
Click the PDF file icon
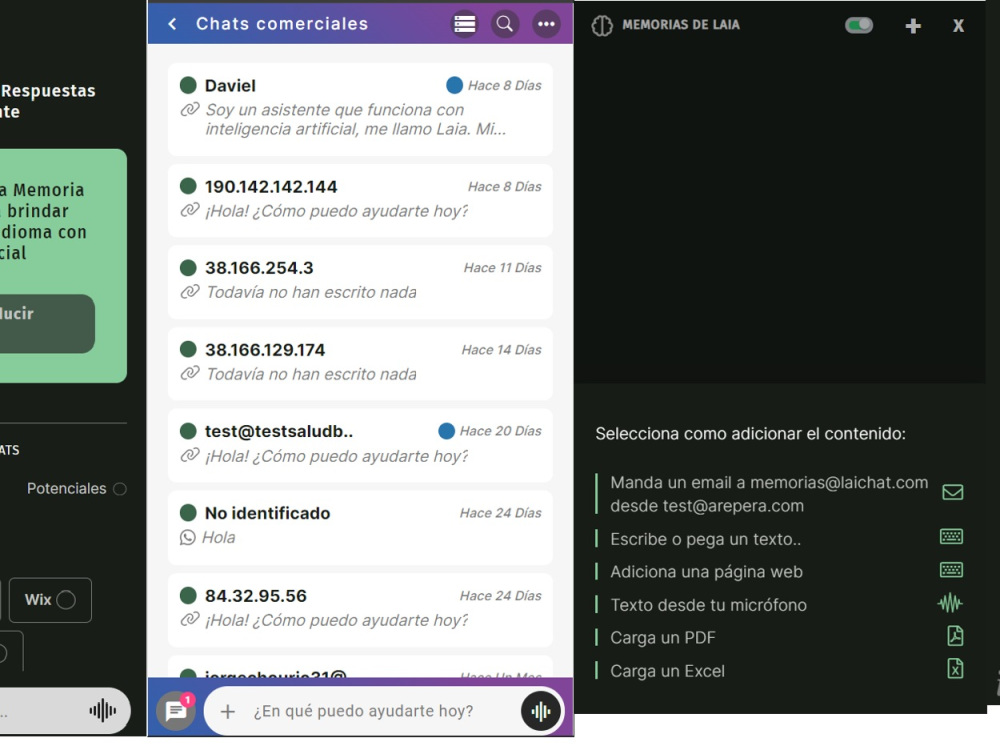pyautogui.click(x=955, y=636)
